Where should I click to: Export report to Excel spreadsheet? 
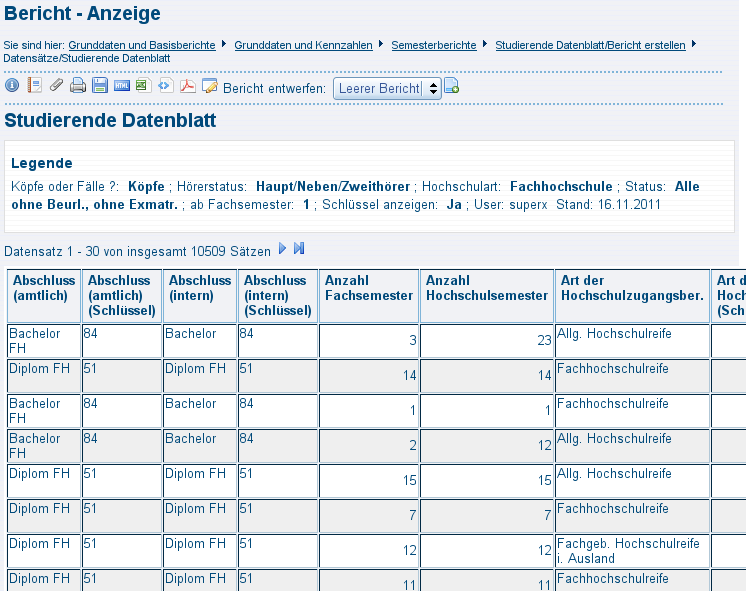(142, 86)
